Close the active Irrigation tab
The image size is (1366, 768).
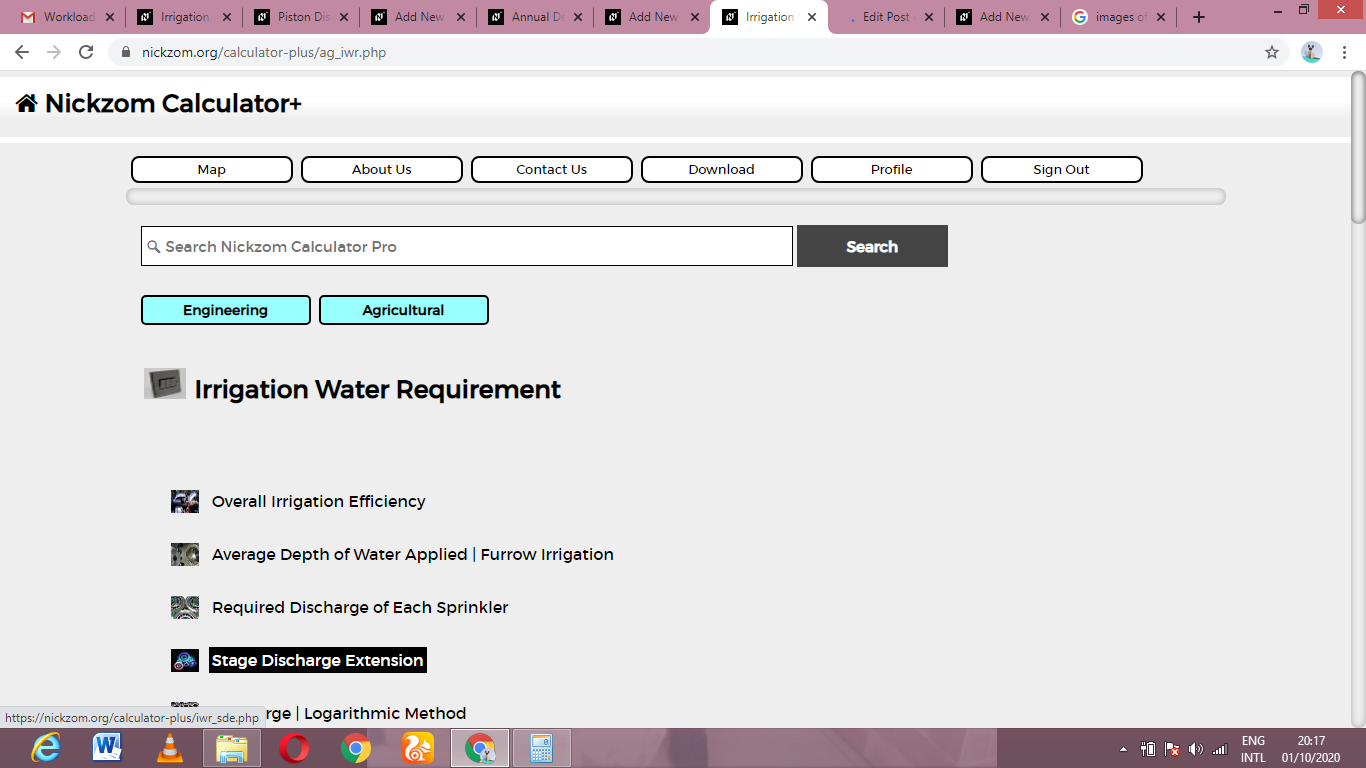click(x=812, y=17)
